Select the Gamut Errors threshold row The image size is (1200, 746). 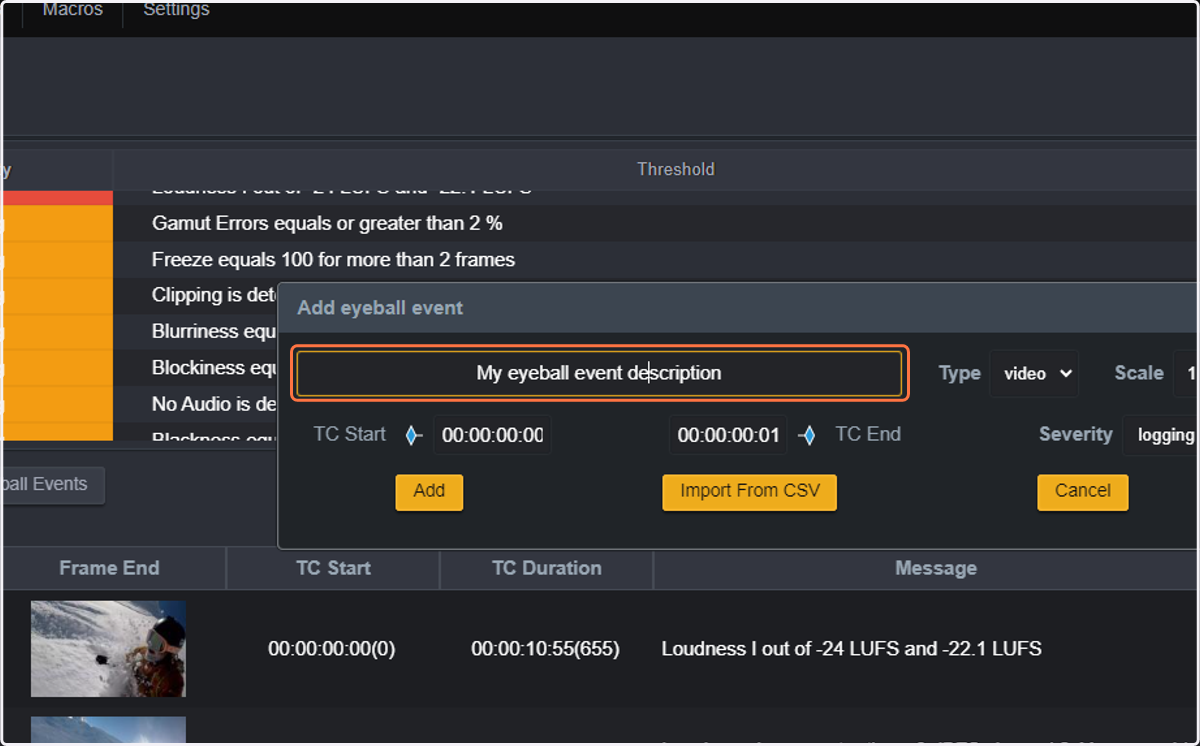pyautogui.click(x=655, y=223)
